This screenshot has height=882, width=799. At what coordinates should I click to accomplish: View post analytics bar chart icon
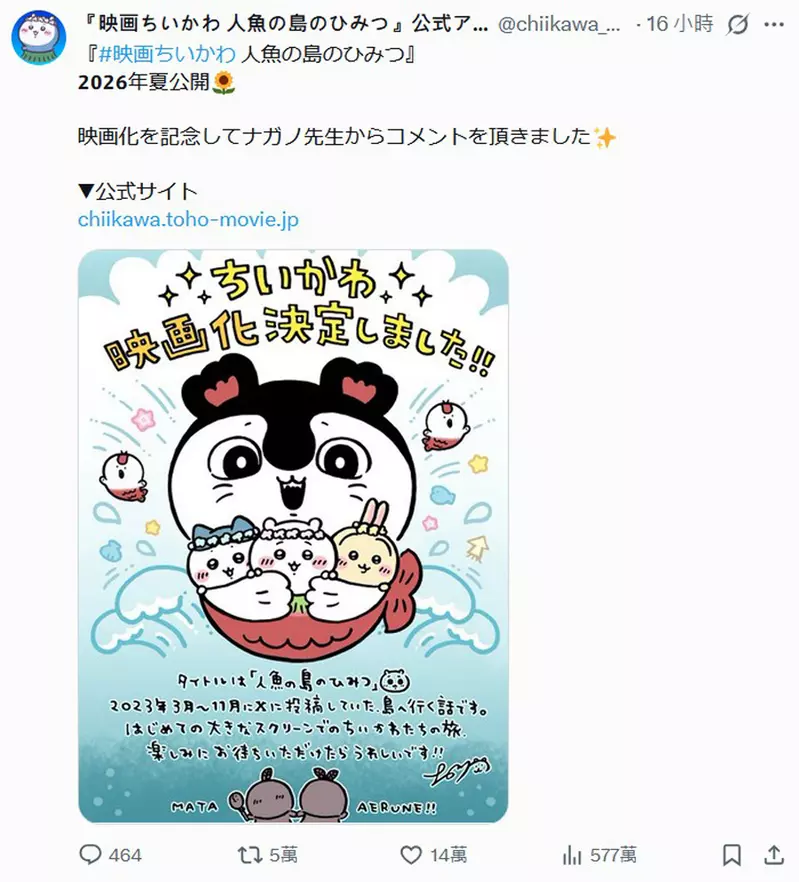tap(572, 855)
